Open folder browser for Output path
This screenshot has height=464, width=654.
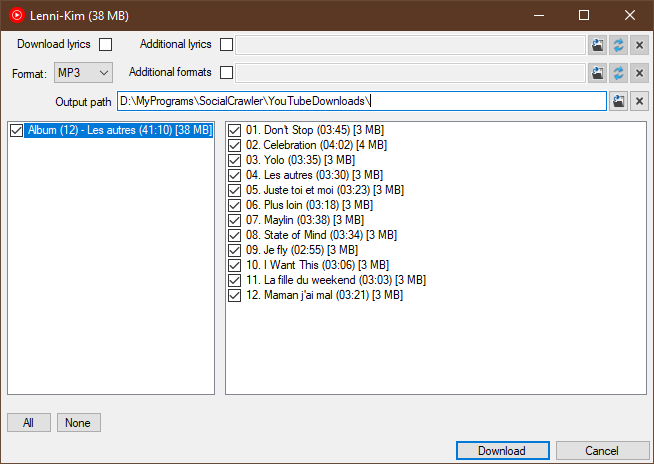[x=619, y=101]
